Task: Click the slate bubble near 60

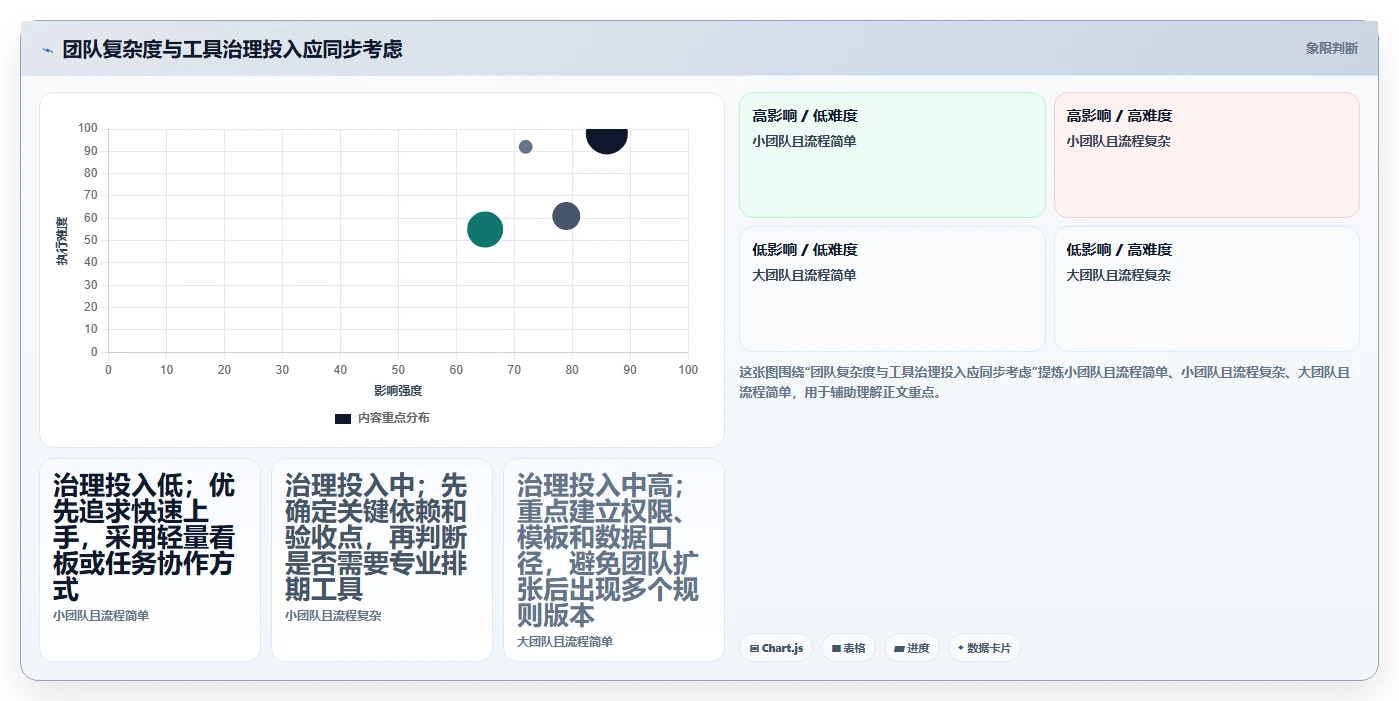Action: [x=566, y=216]
